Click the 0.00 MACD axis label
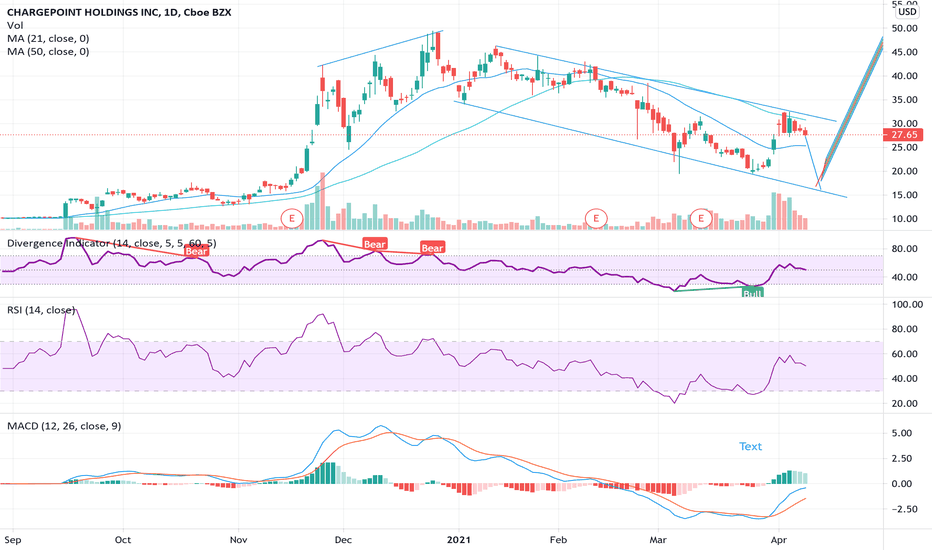932x550 pixels. tap(901, 483)
